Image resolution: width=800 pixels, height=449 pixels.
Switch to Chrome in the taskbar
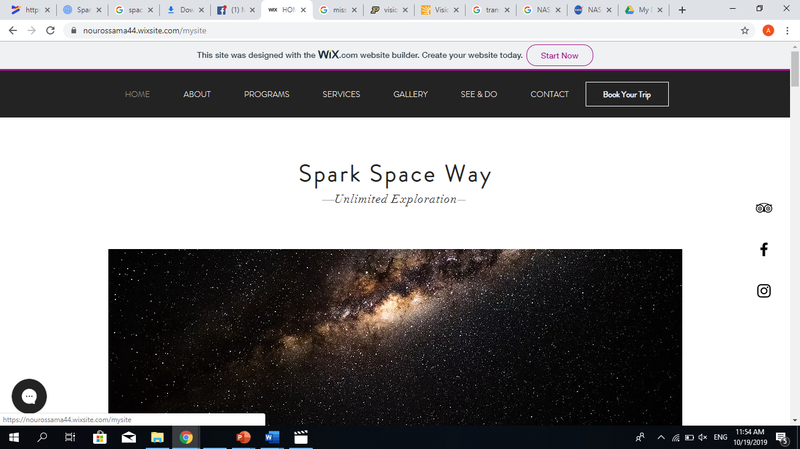point(186,437)
